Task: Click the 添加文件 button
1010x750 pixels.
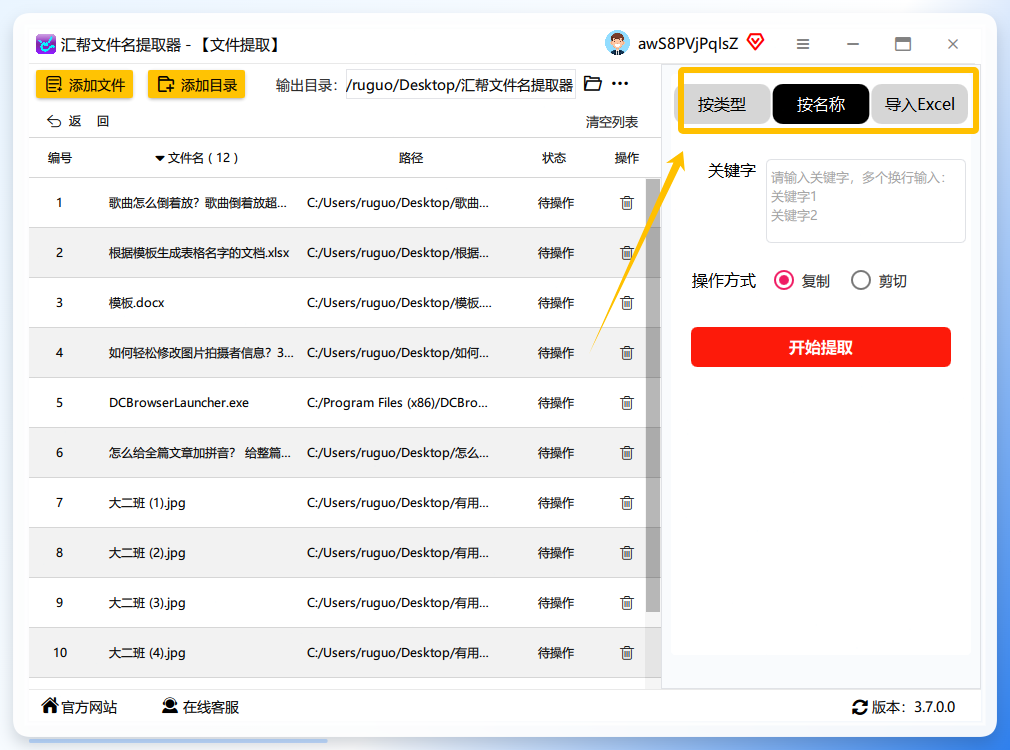Action: (84, 84)
